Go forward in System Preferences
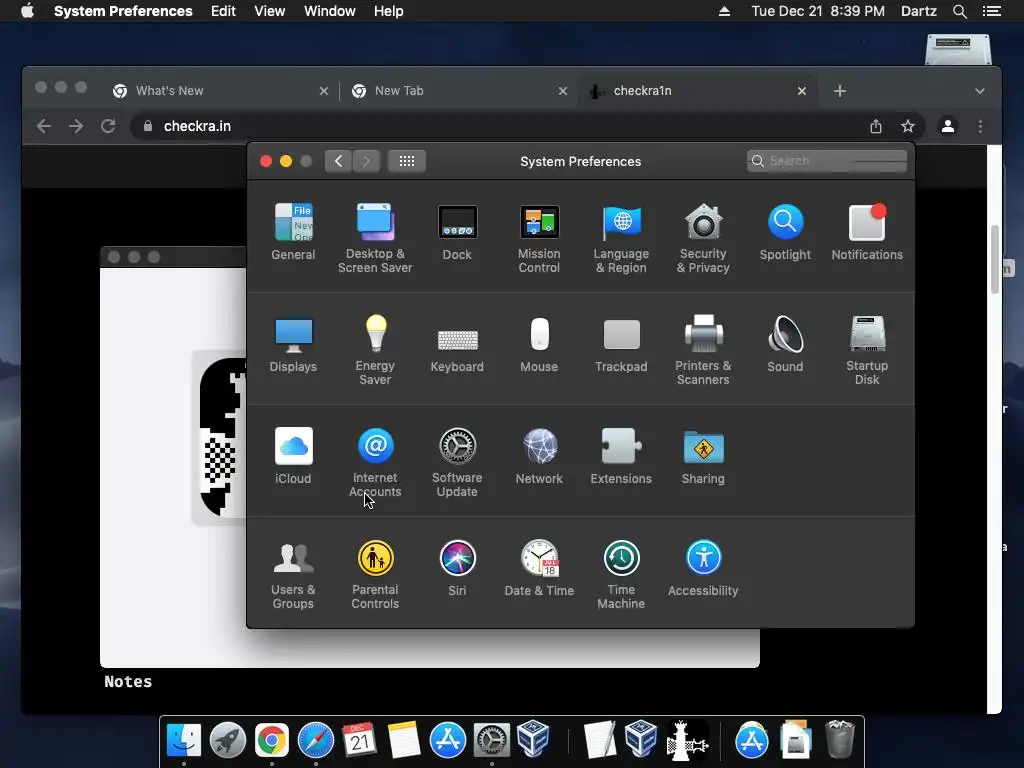 point(366,161)
